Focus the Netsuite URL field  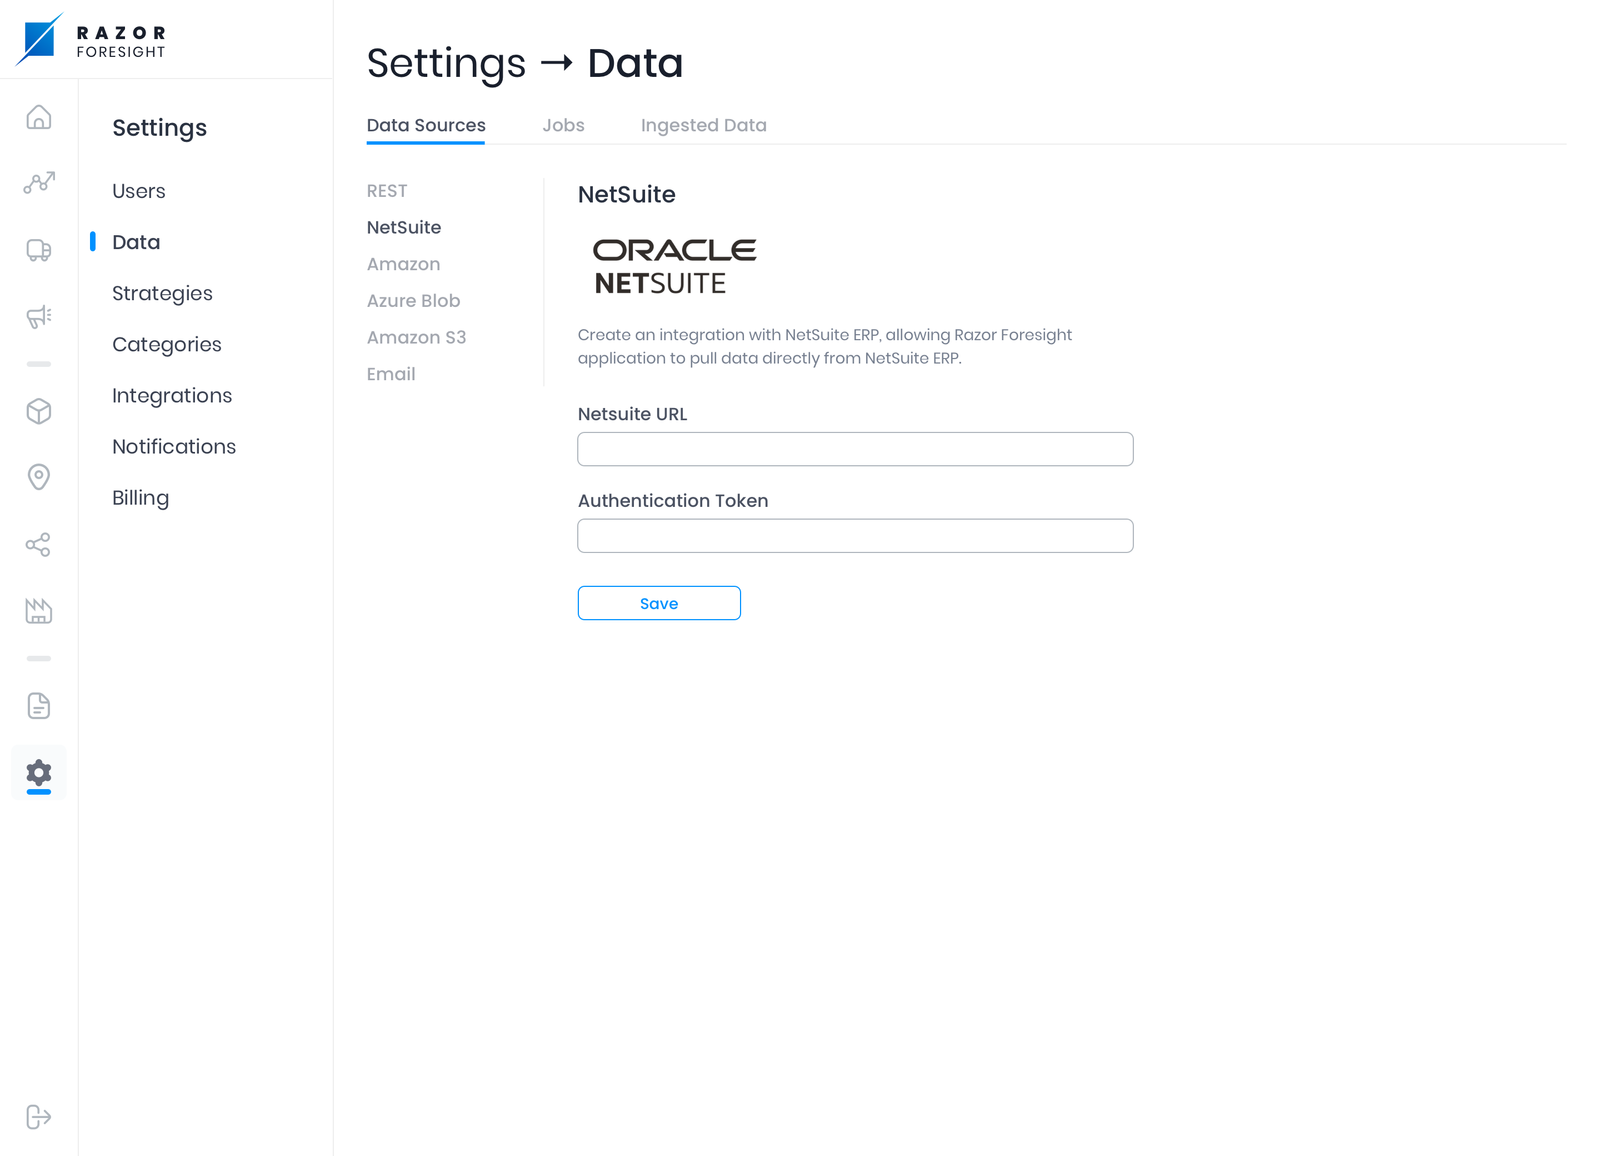[x=855, y=449]
